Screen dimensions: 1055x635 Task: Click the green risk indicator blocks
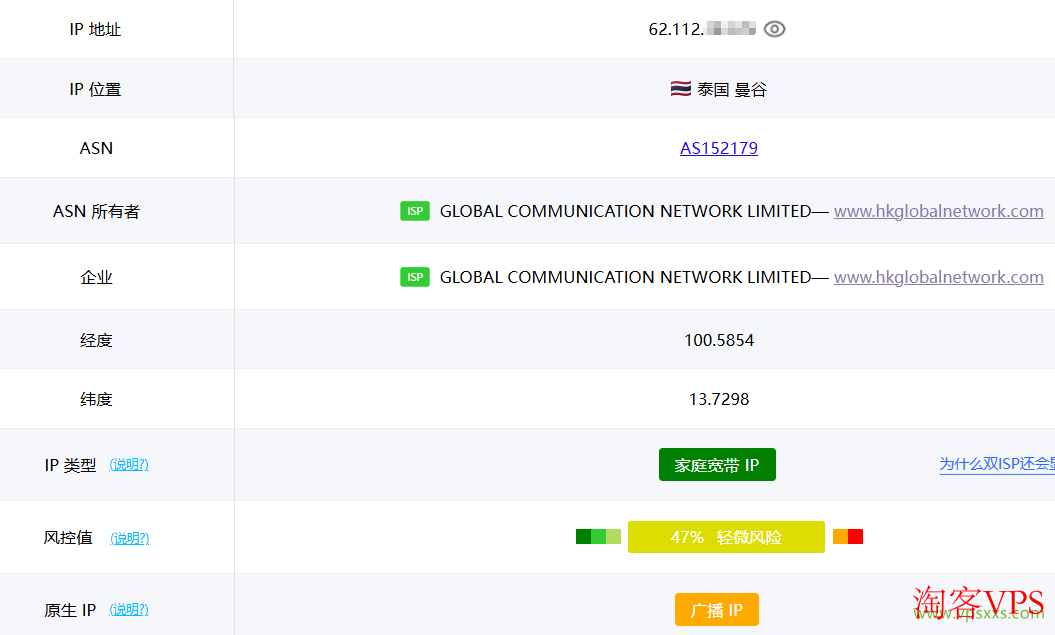click(x=597, y=536)
